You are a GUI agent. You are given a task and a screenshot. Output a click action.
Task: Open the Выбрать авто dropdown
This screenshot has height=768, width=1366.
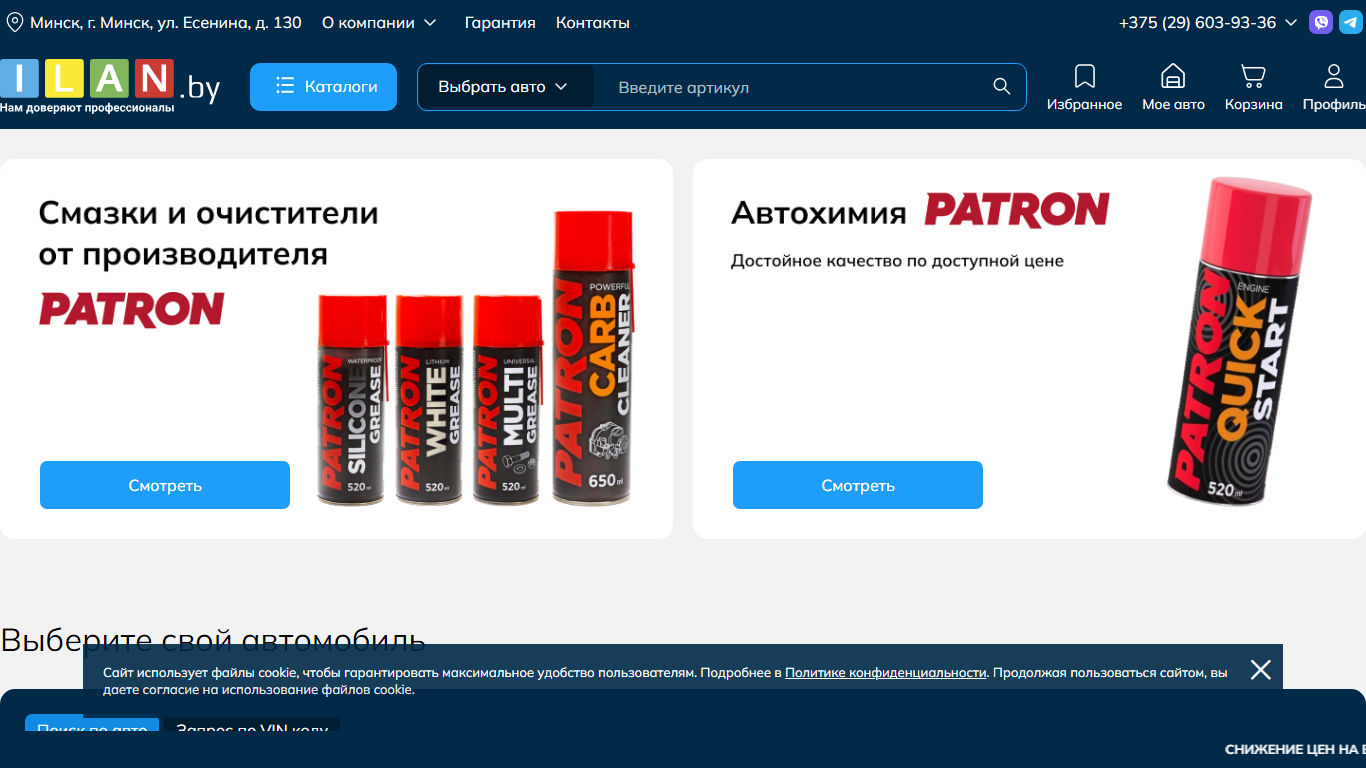point(504,87)
